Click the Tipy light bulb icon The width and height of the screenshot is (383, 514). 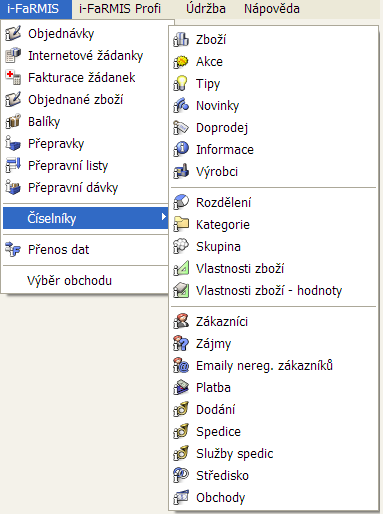[x=181, y=83]
